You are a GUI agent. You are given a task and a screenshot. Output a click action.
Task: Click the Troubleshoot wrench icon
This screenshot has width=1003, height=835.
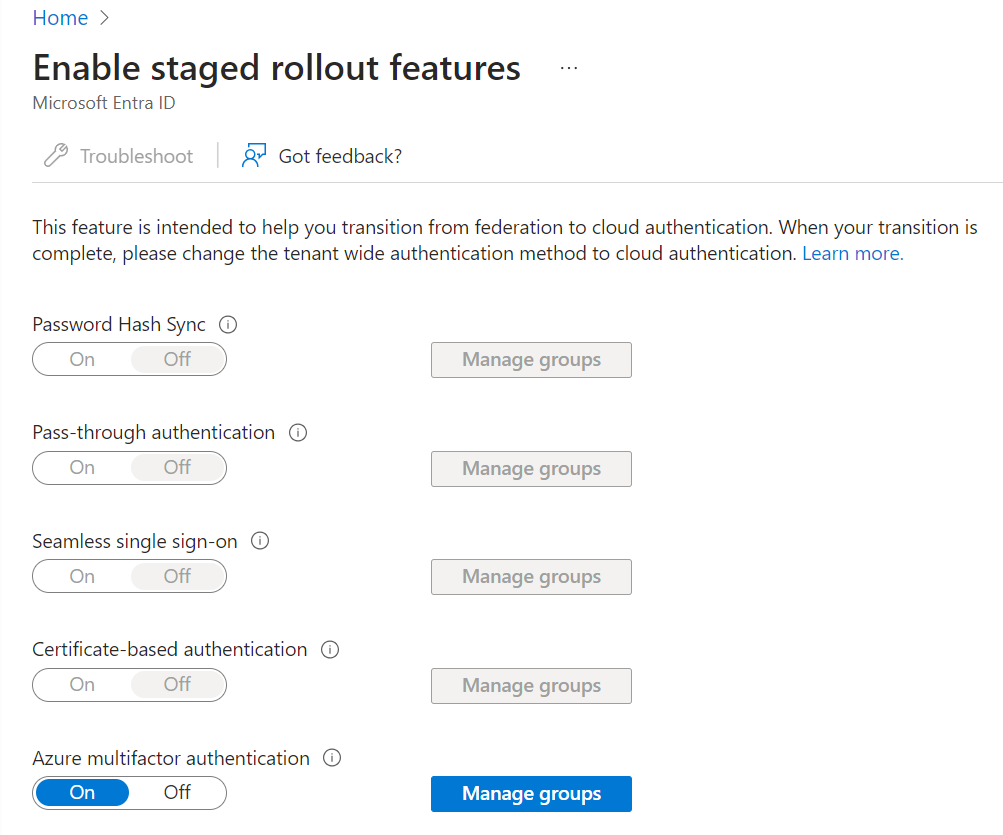56,156
